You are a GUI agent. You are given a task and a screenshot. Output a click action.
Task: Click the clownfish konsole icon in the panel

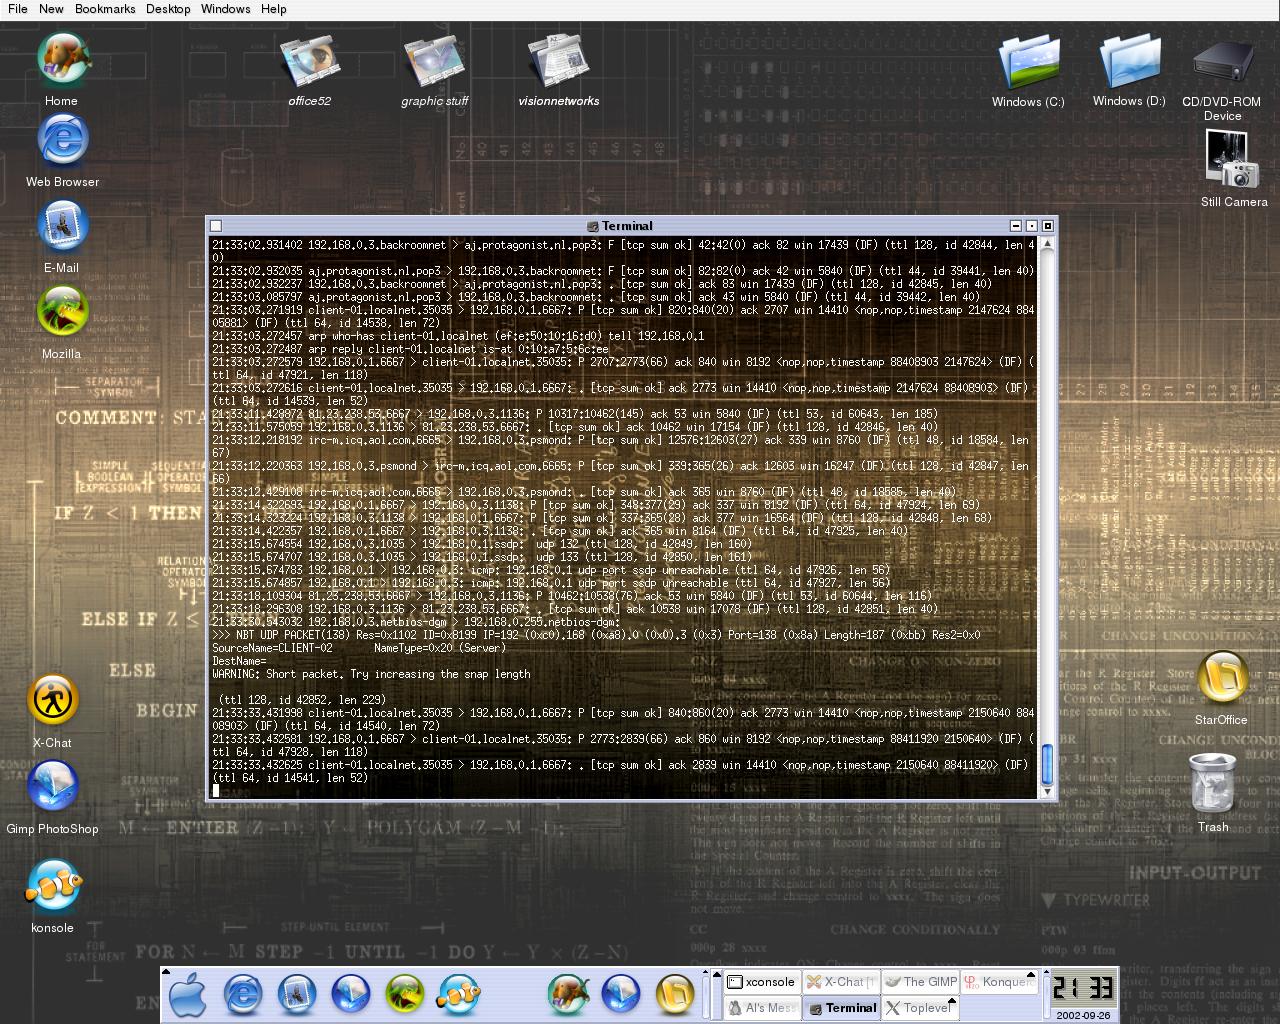click(x=458, y=995)
